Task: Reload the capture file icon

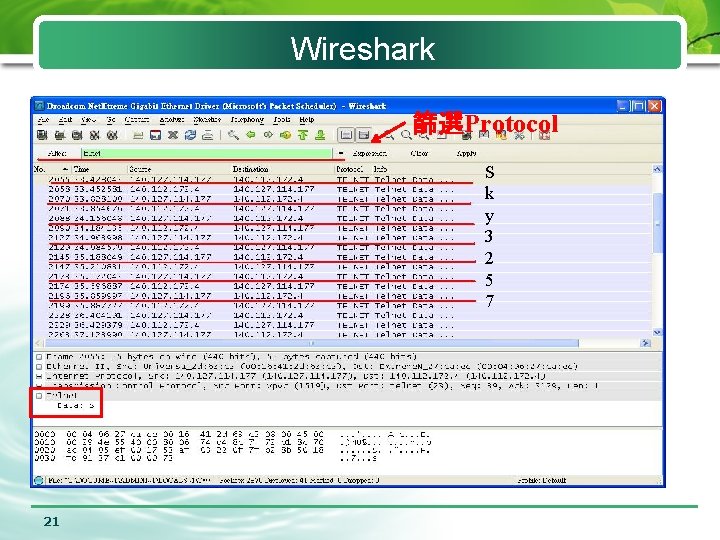Action: [x=190, y=135]
